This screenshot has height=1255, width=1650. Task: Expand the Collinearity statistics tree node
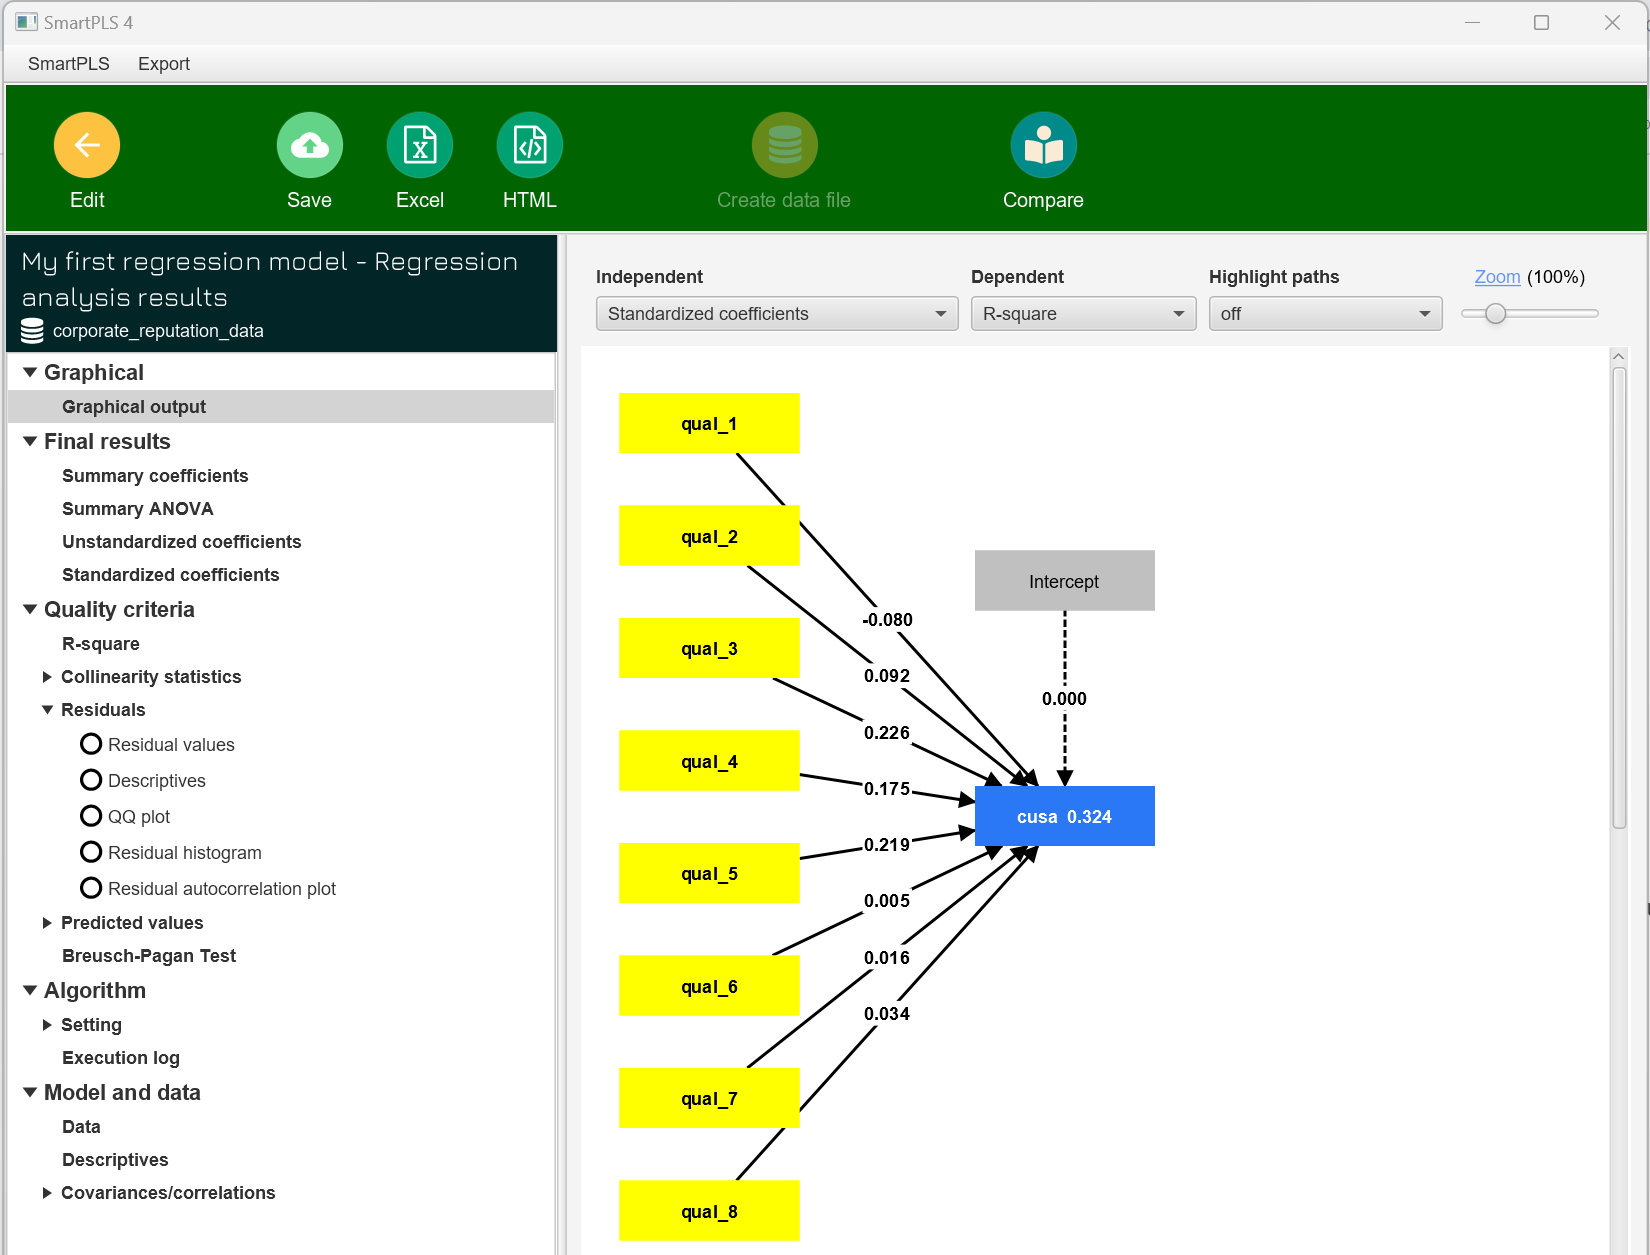[x=47, y=677]
